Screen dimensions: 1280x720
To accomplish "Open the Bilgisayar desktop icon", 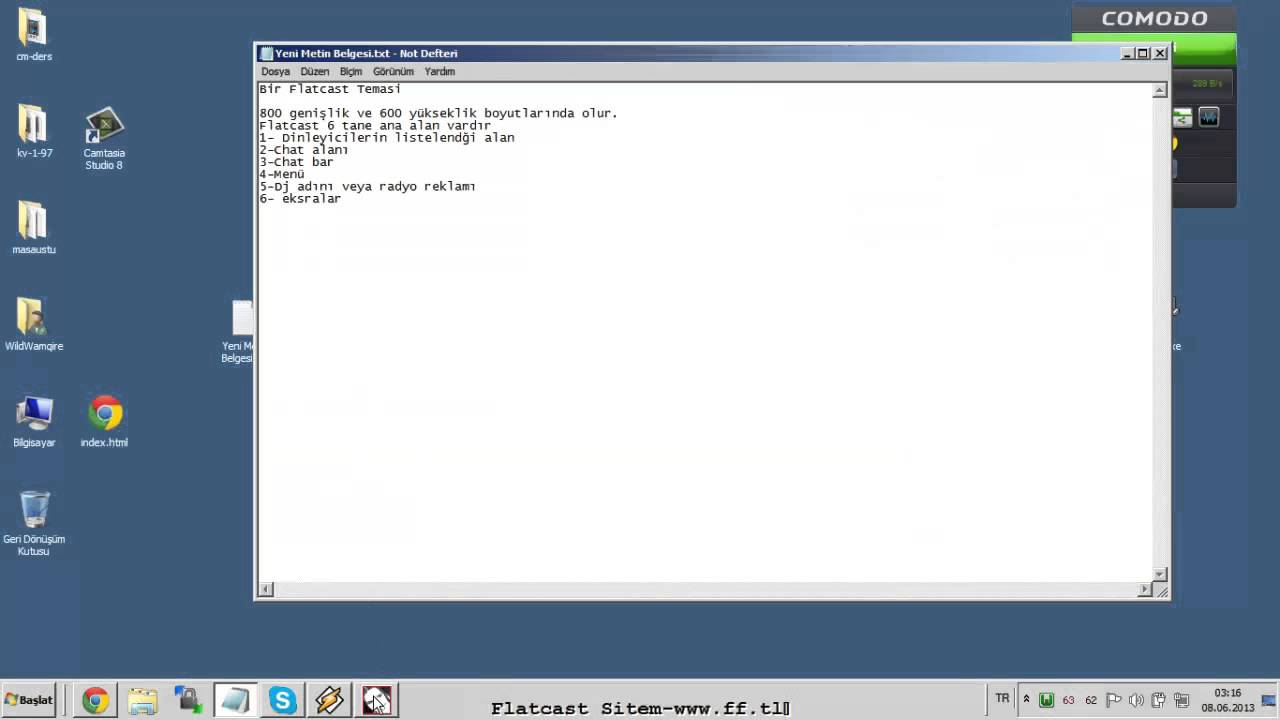I will click(x=33, y=421).
